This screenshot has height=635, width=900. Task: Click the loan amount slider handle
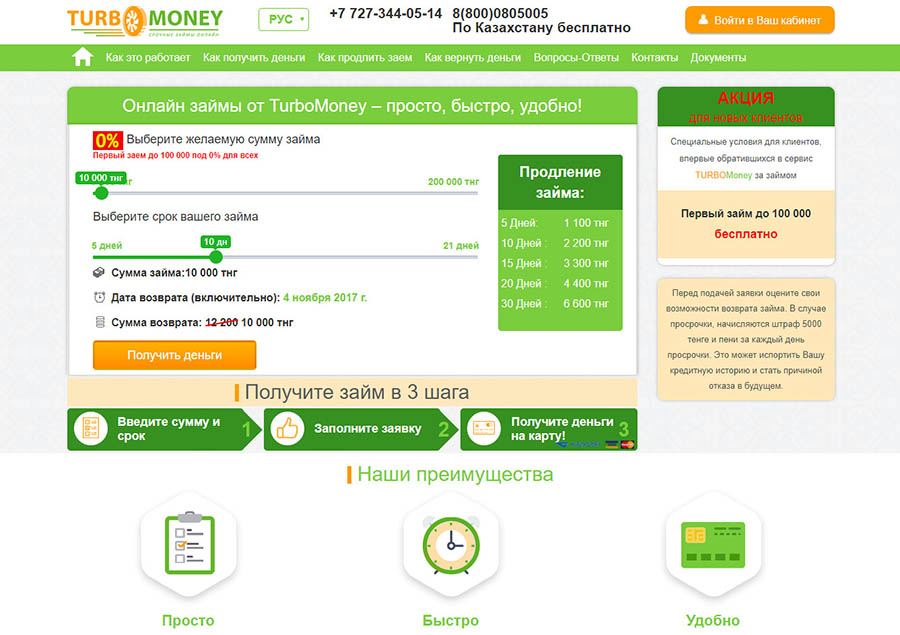coord(101,193)
